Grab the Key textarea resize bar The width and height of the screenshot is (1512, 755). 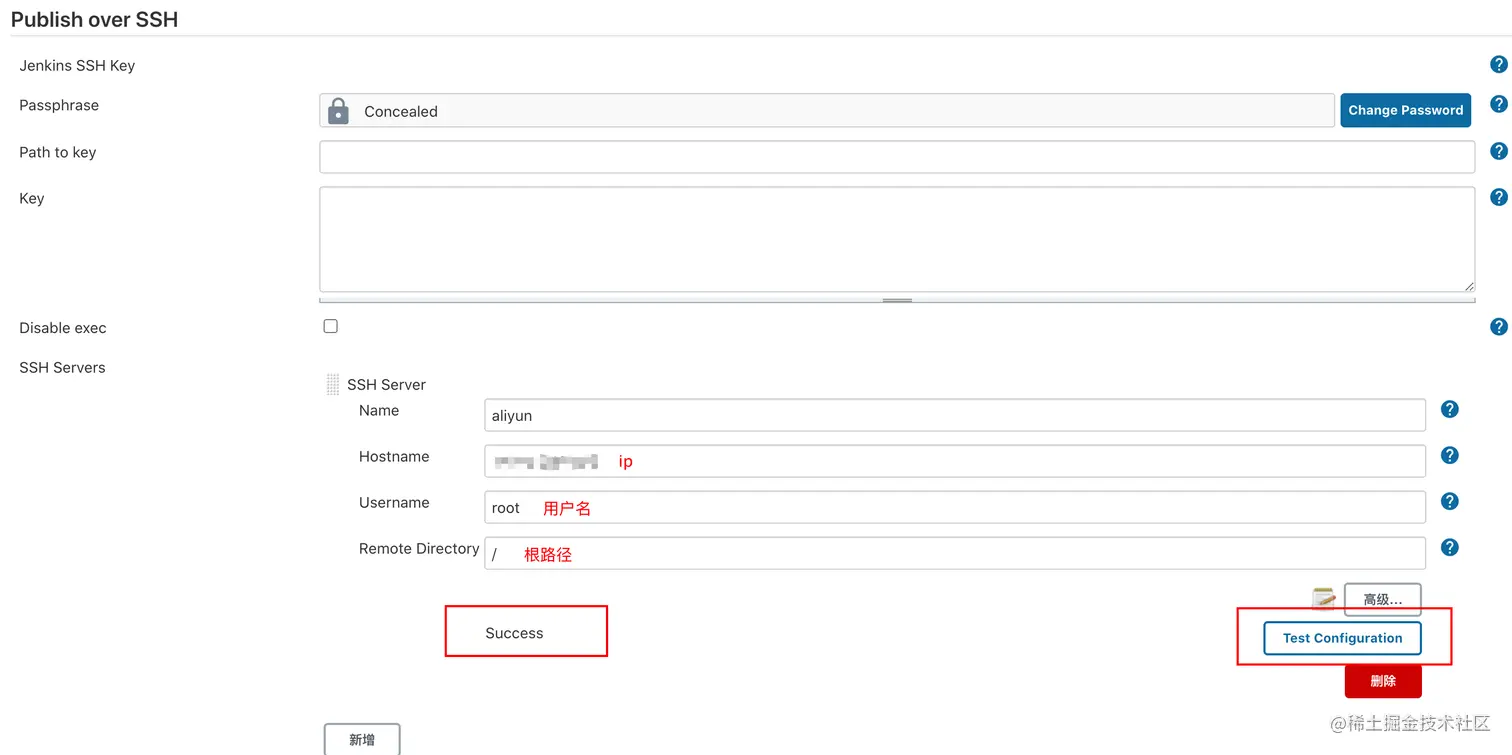pyautogui.click(x=897, y=300)
